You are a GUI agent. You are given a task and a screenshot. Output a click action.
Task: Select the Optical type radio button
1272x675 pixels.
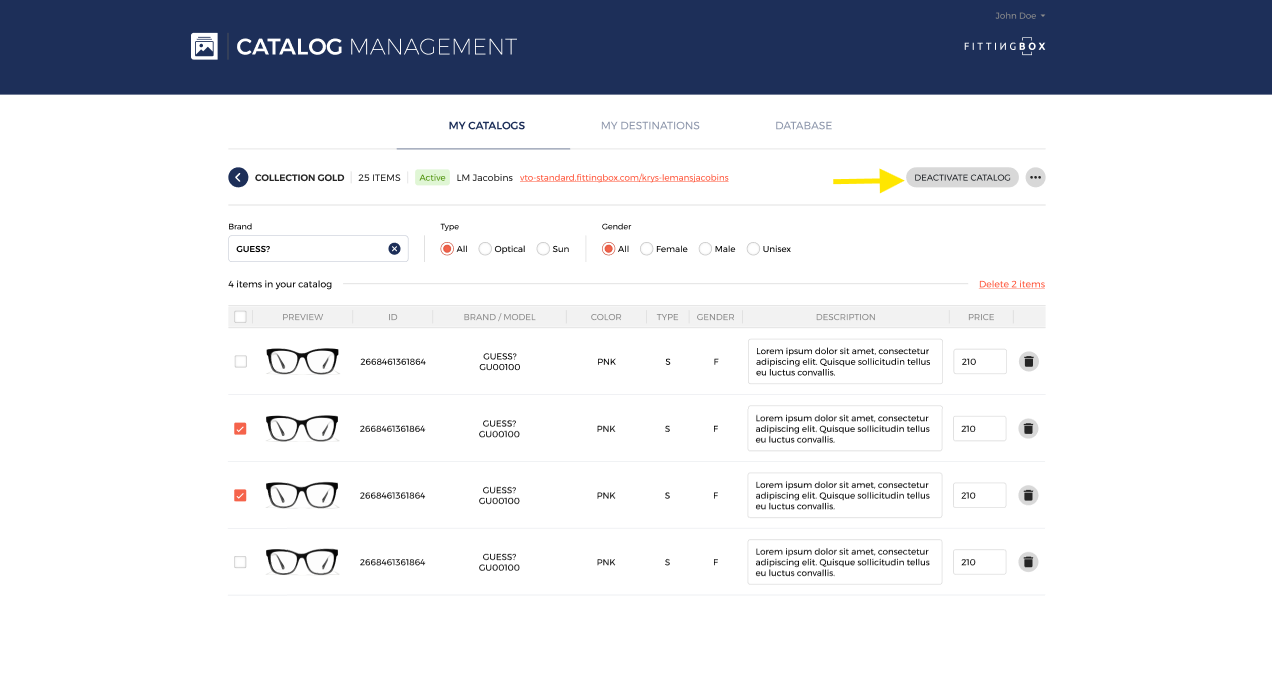[x=485, y=249]
